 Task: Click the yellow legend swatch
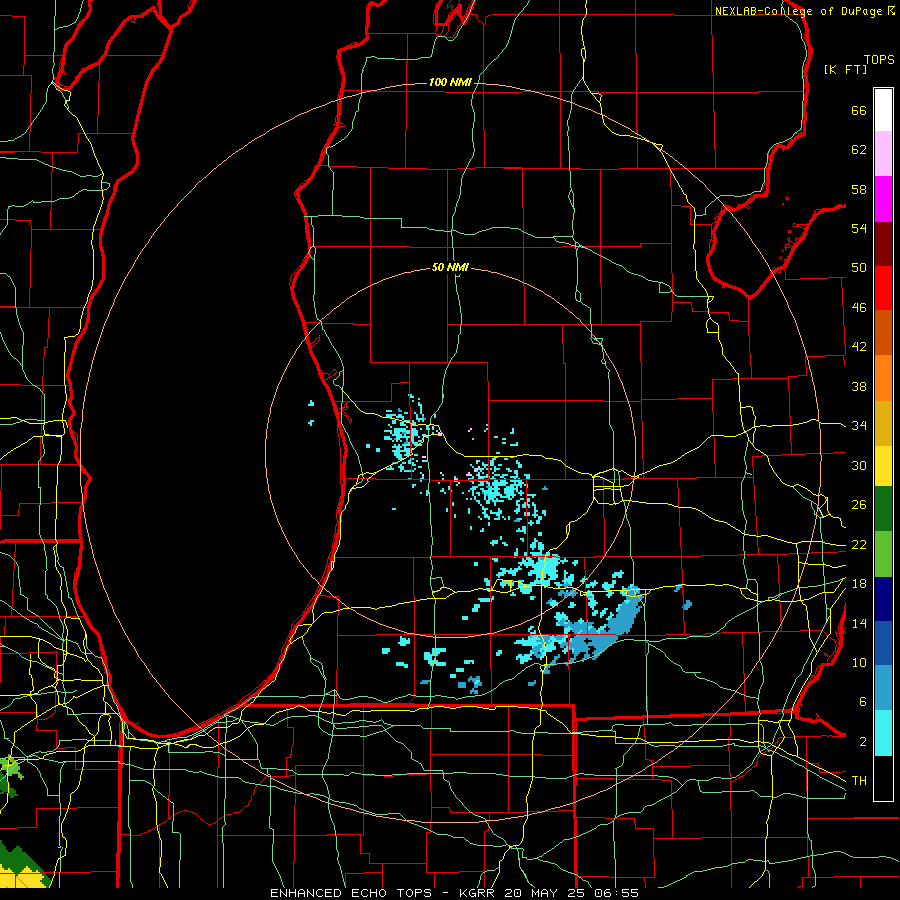pos(883,466)
